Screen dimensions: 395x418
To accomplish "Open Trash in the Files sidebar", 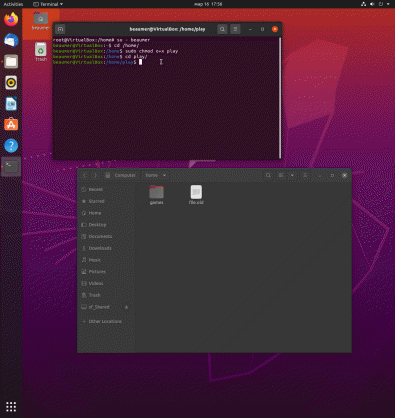I will [106, 295].
